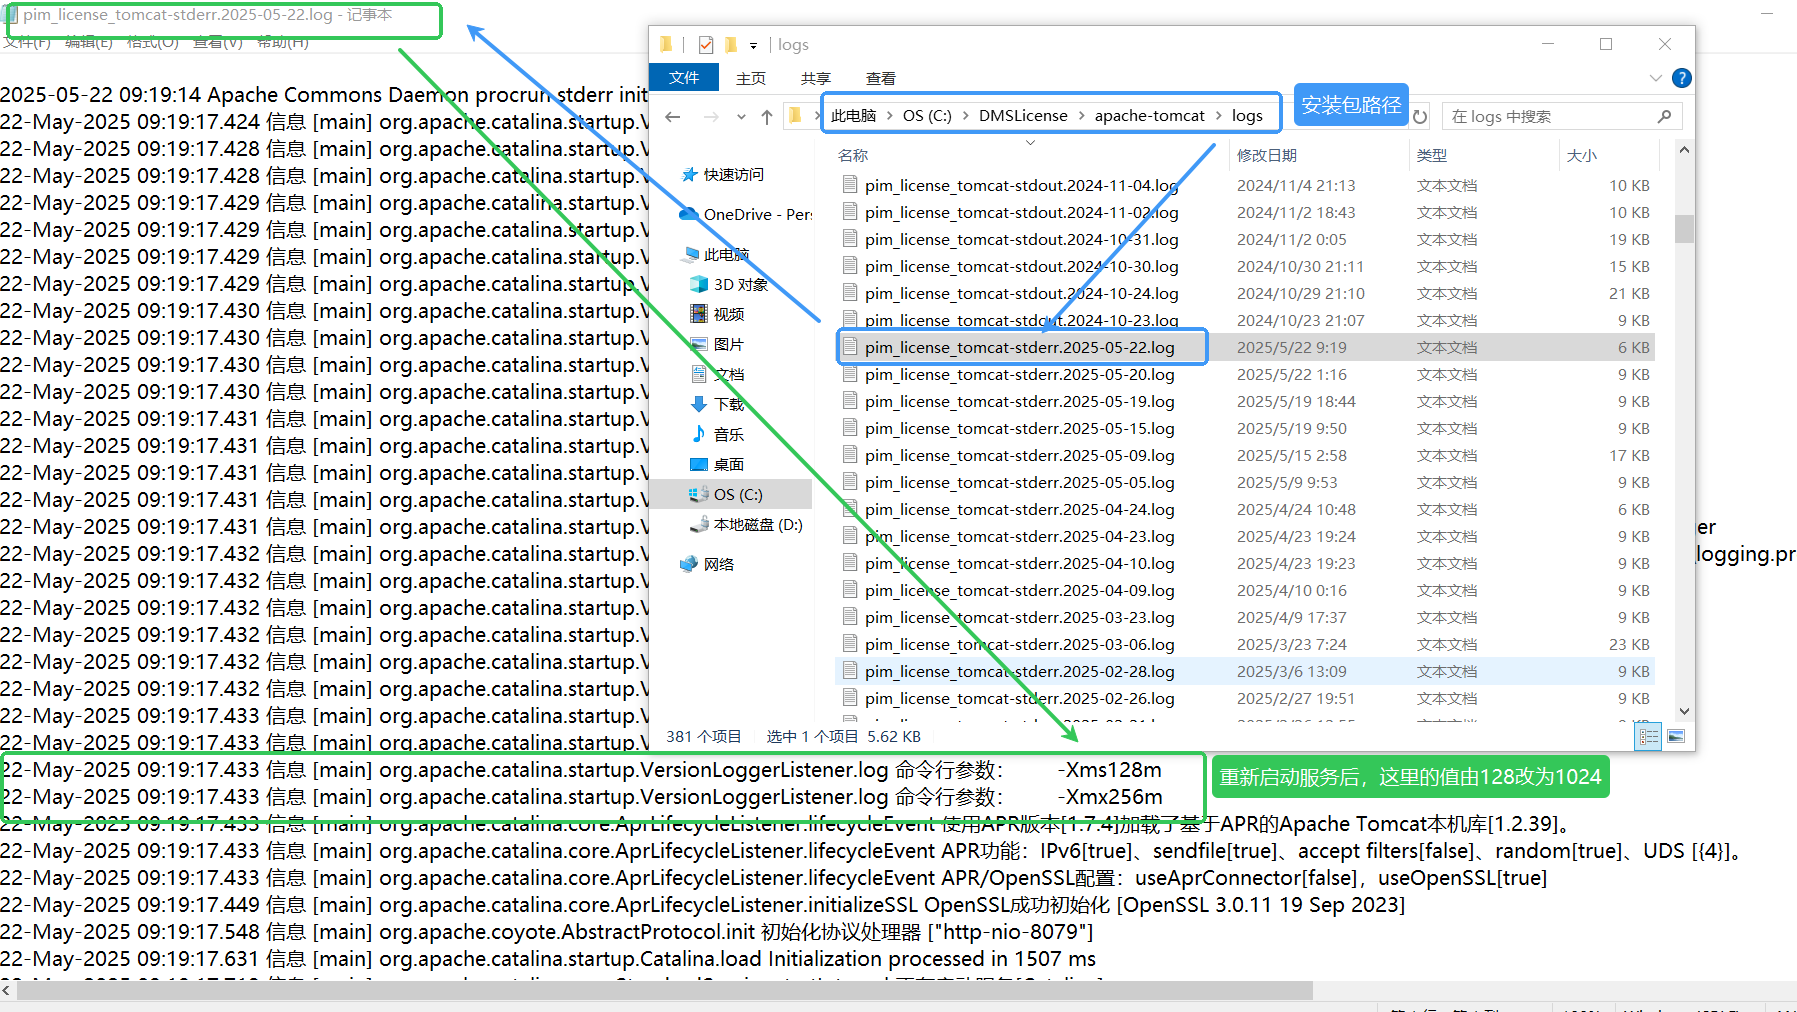Select pim_license_tomcat-stderr.2025-05-09.log file
Viewport: 1797px width, 1012px height.
1244,455
